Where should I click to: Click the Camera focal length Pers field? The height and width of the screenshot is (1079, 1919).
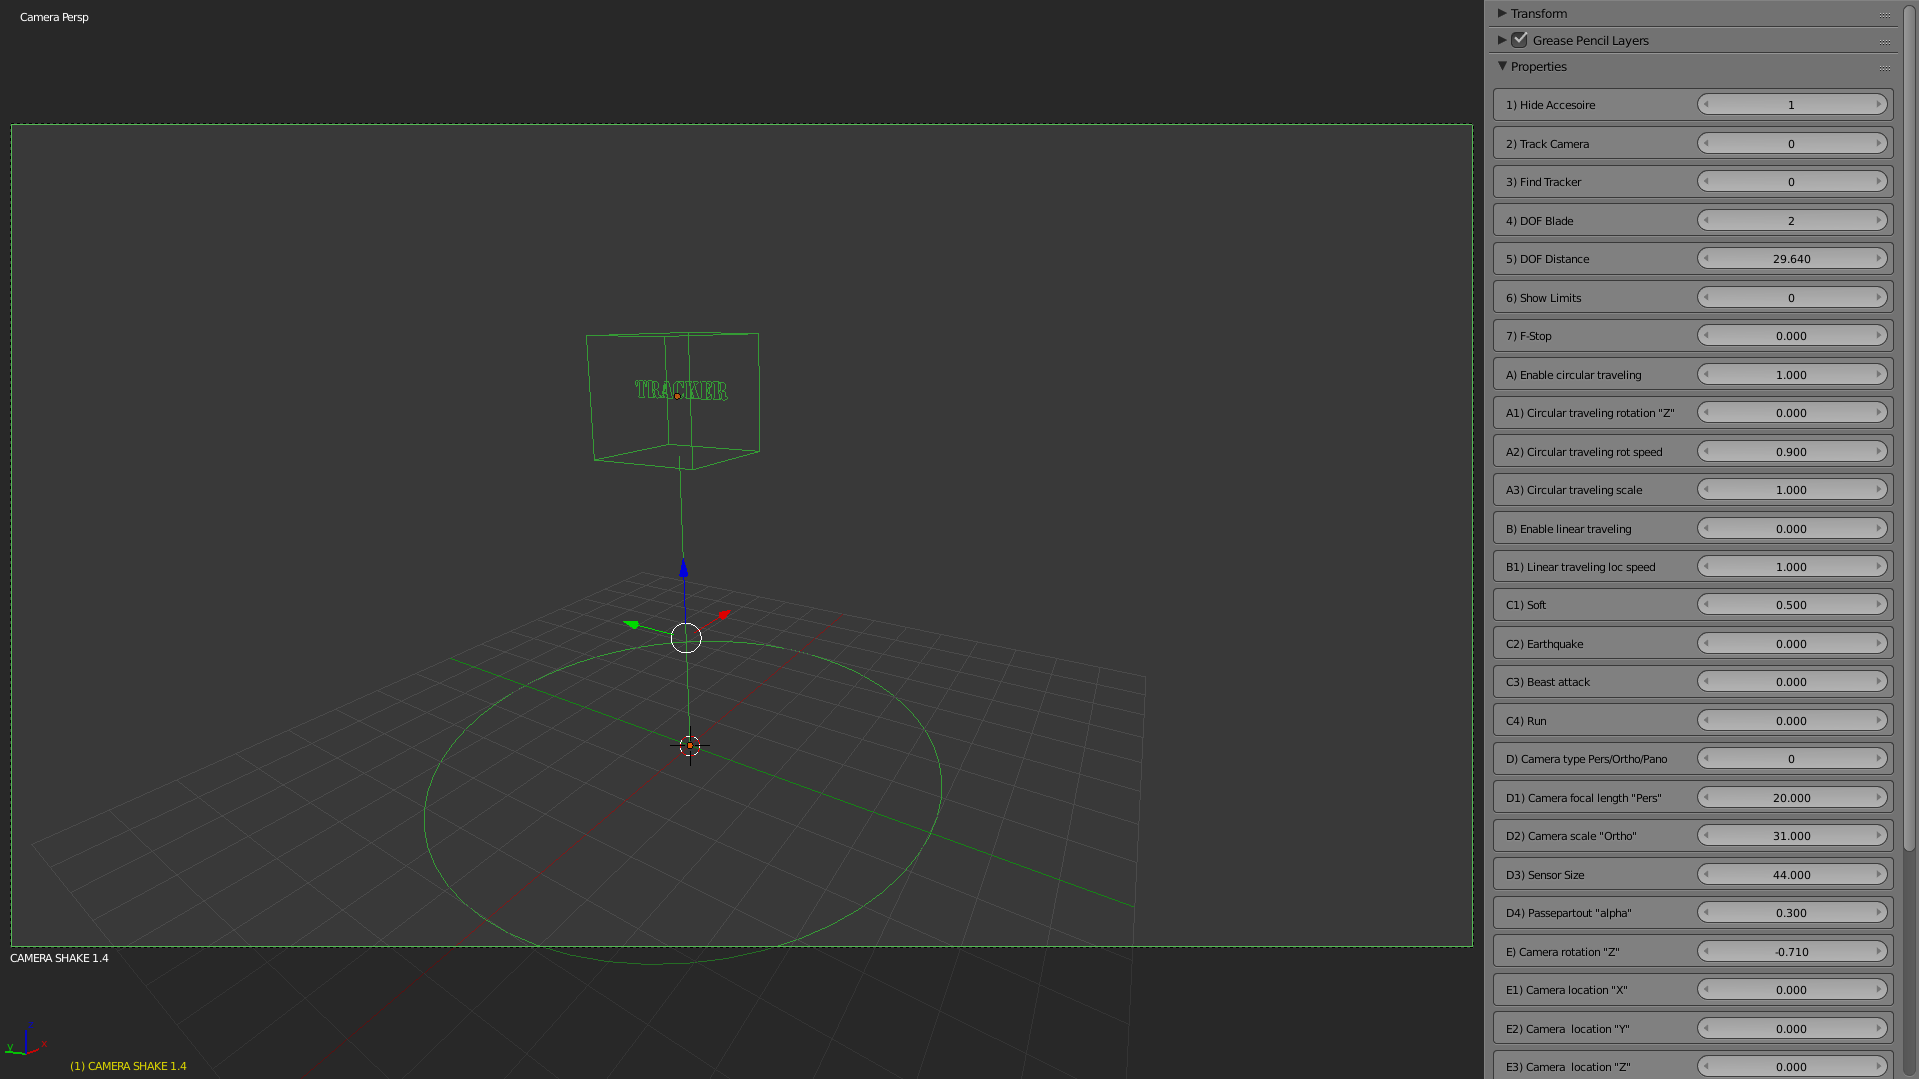1791,797
